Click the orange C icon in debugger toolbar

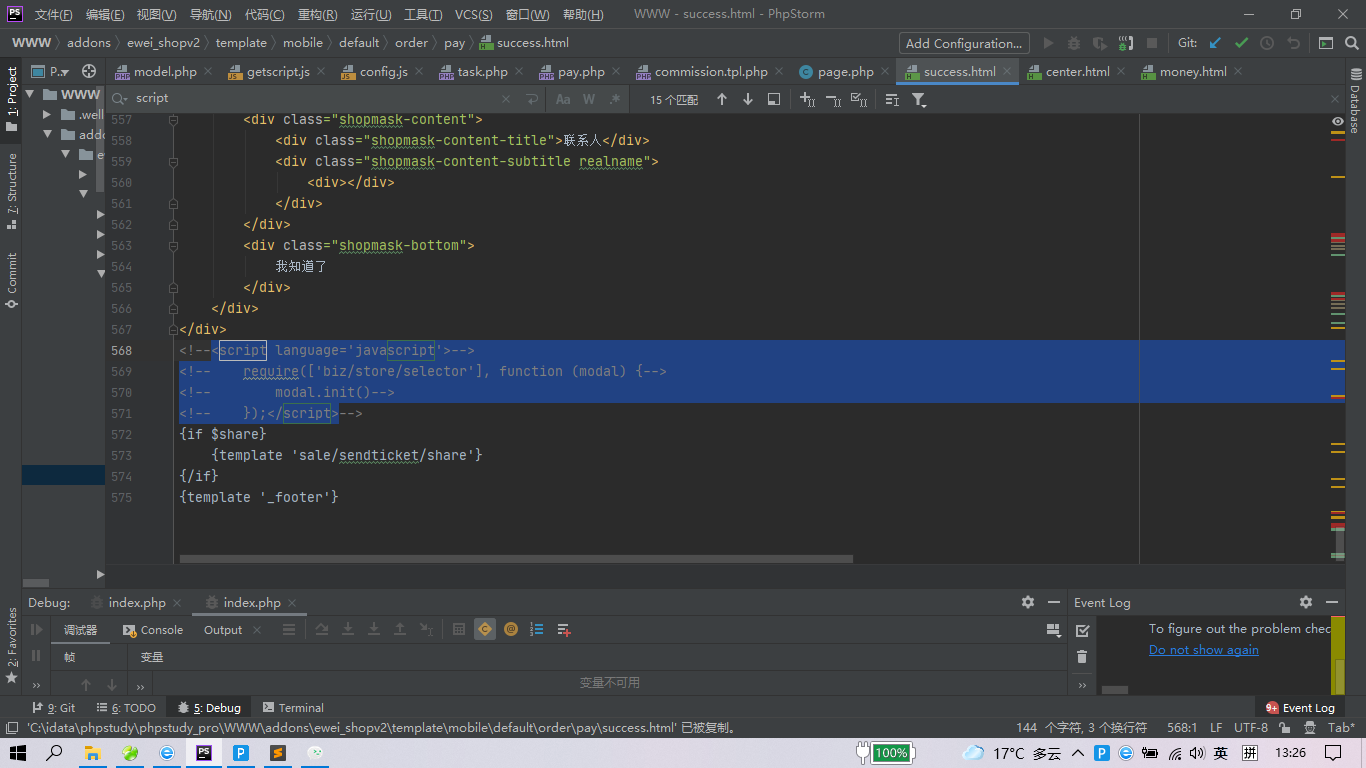click(485, 629)
